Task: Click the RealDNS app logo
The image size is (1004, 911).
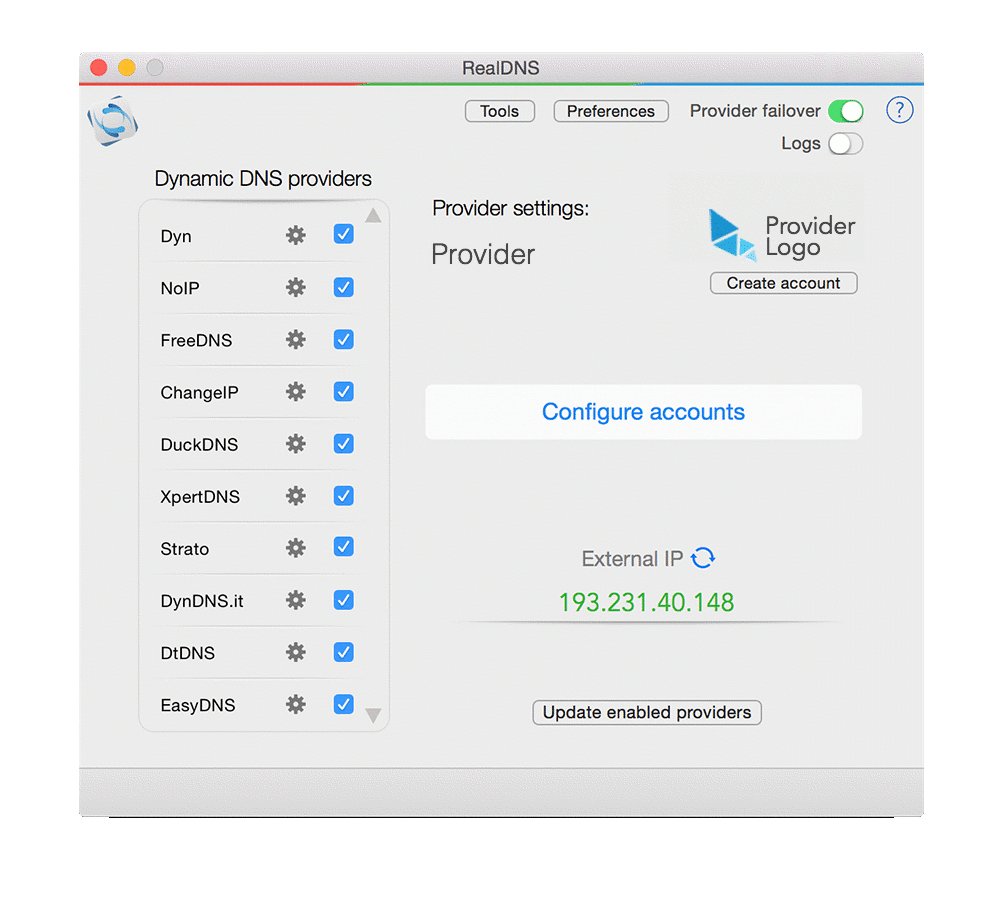Action: pyautogui.click(x=112, y=121)
